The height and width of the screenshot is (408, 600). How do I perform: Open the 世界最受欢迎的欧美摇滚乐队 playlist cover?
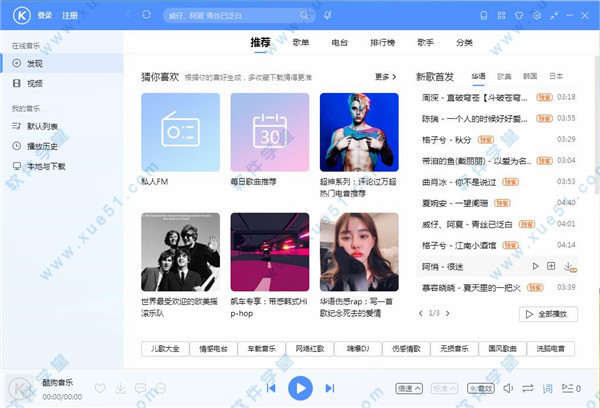click(x=181, y=252)
